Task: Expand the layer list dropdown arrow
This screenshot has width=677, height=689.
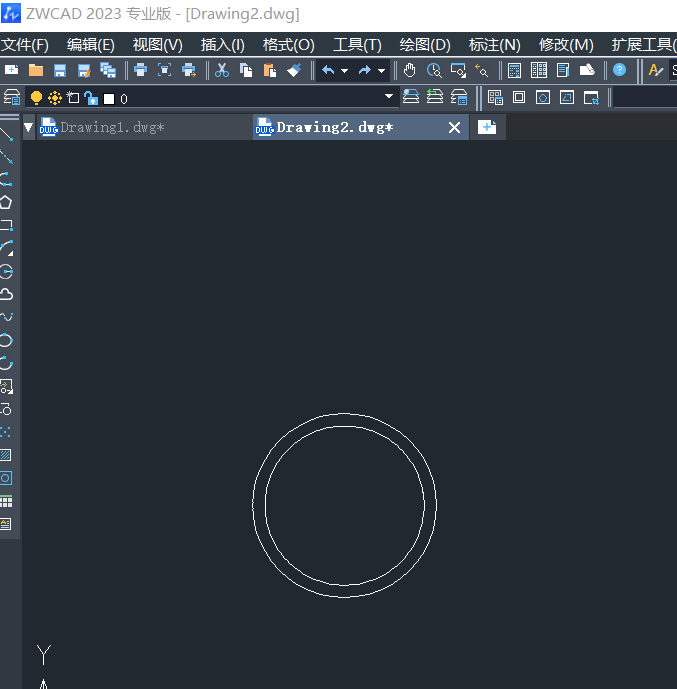Action: tap(389, 96)
